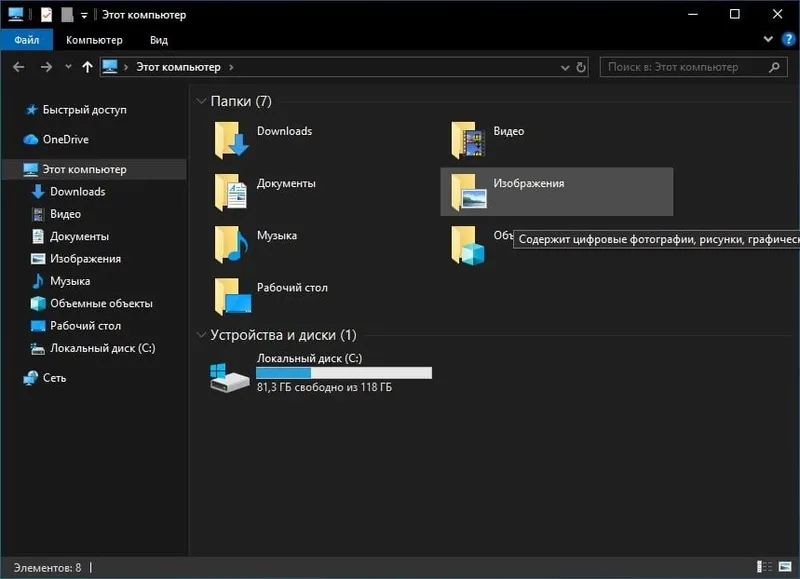The image size is (800, 579).
Task: Select the Downloads folder icon in main pane
Action: pos(231,140)
